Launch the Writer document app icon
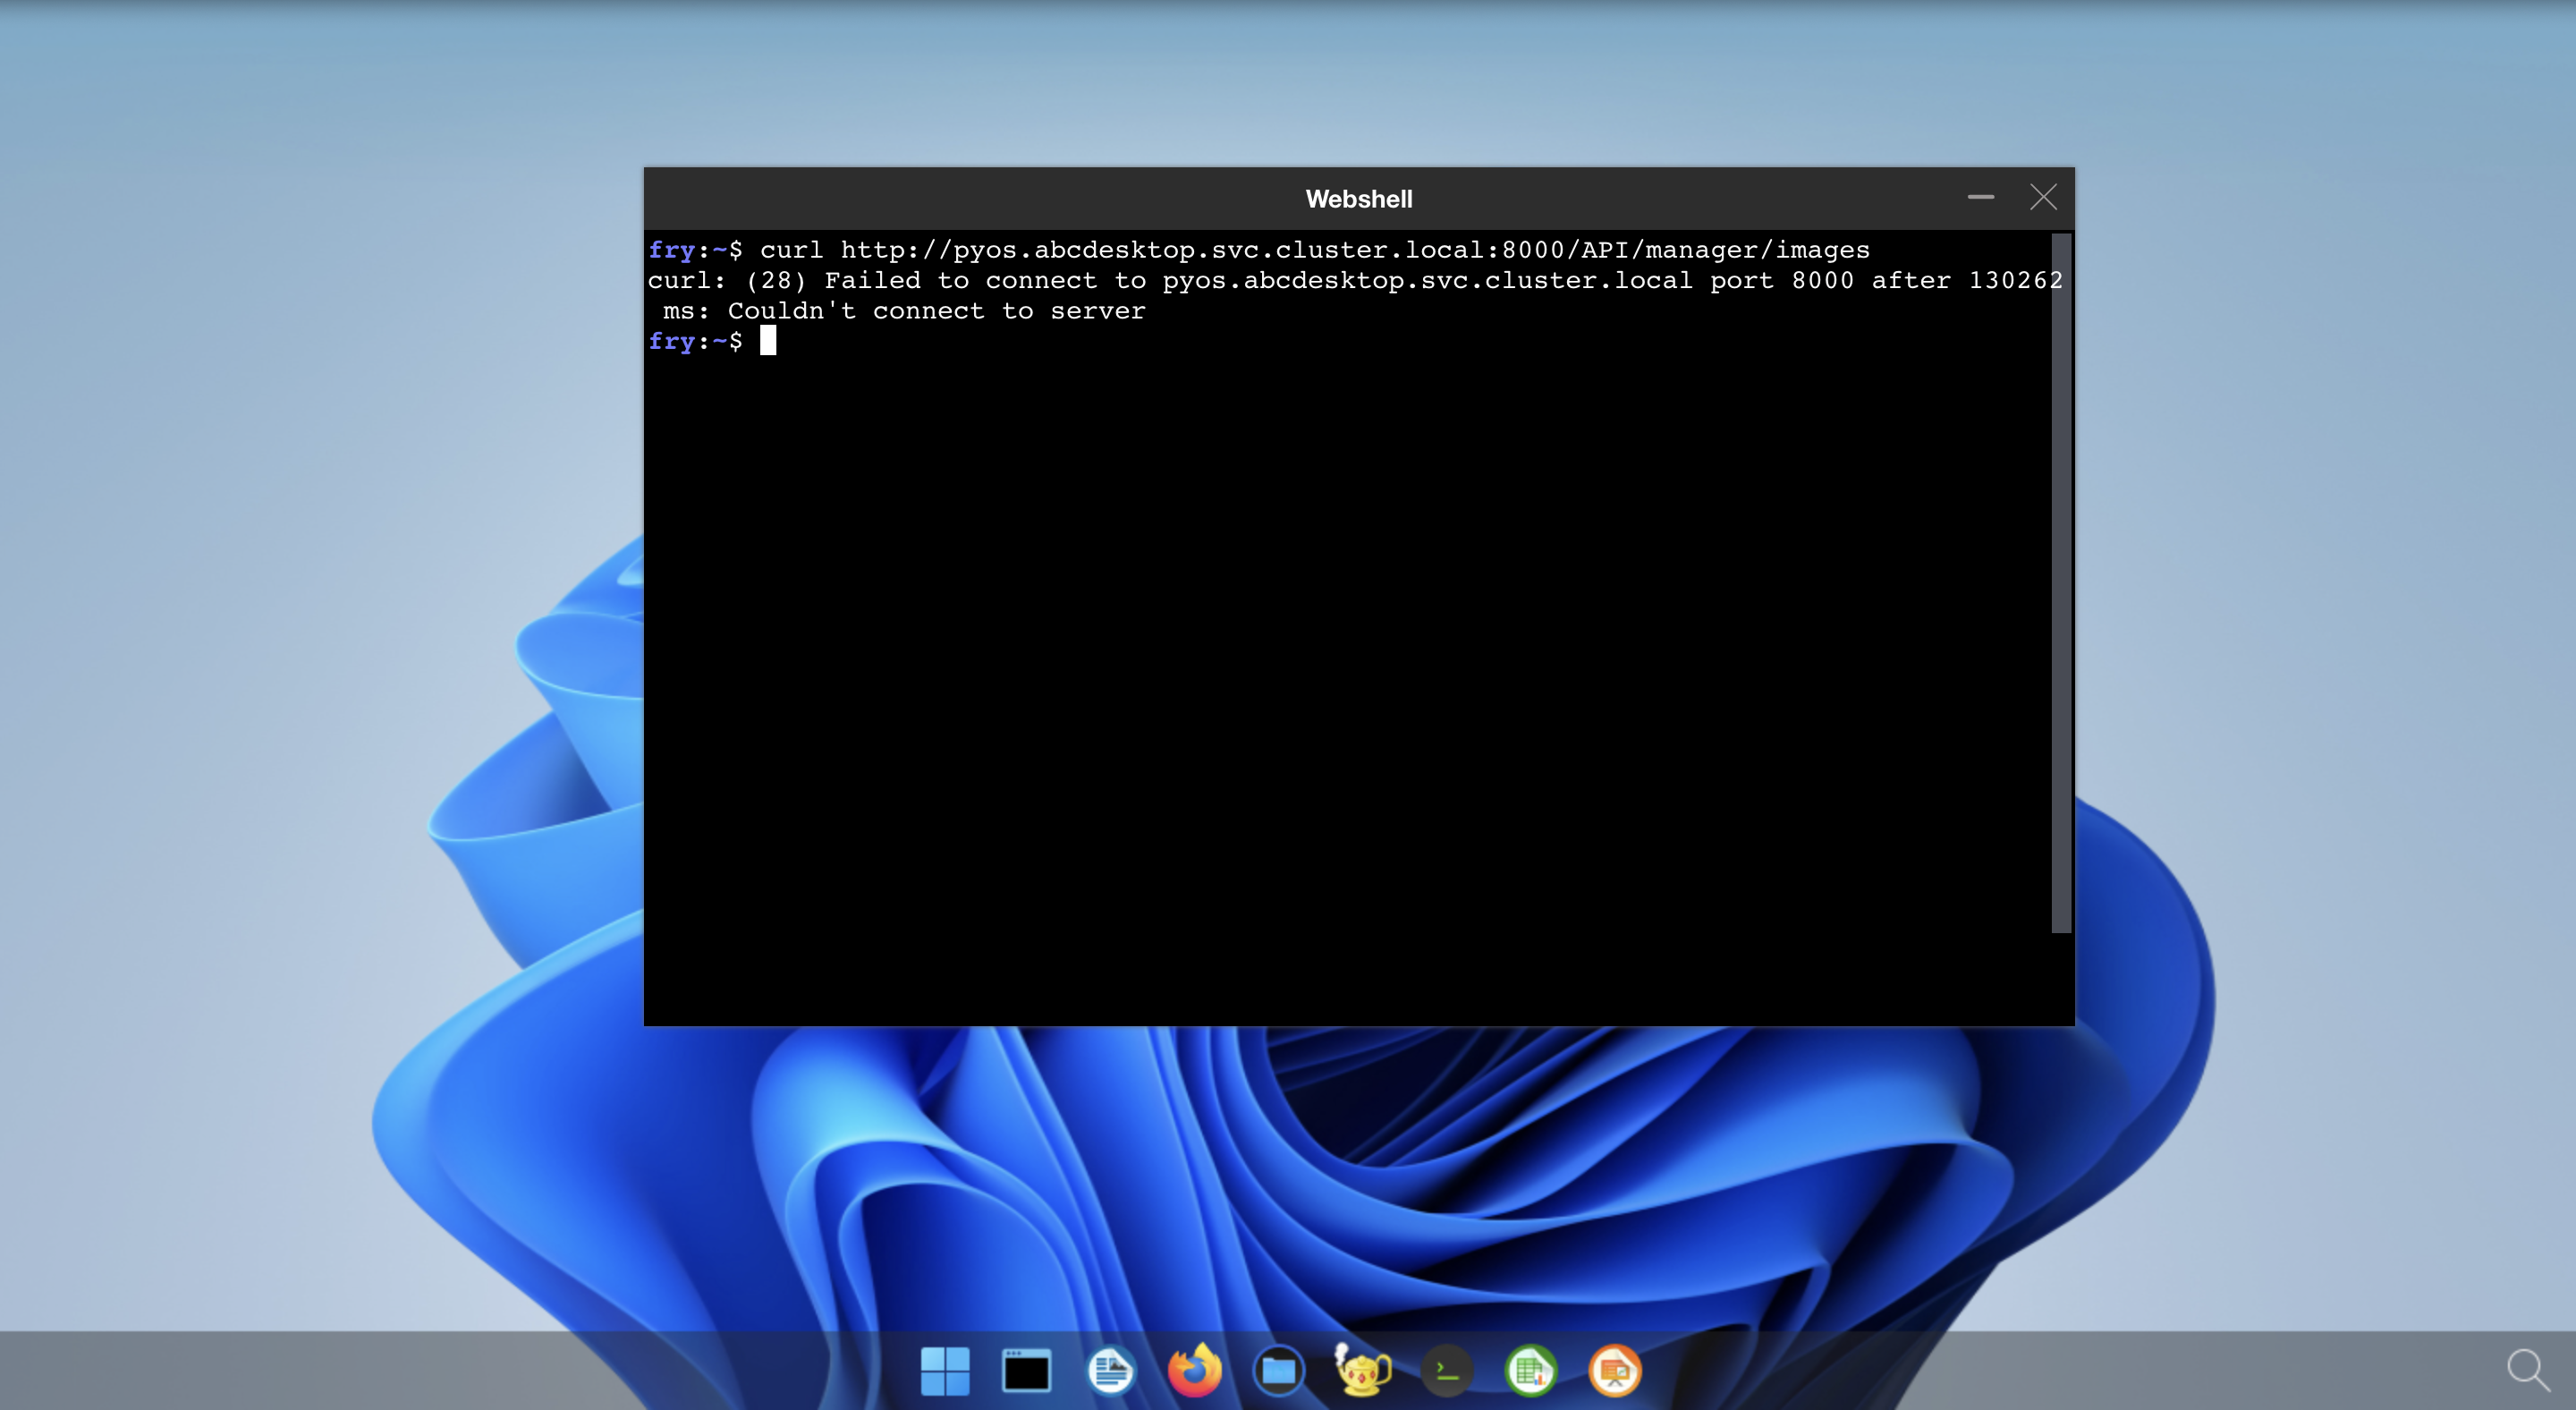Viewport: 2576px width, 1410px height. point(1111,1370)
